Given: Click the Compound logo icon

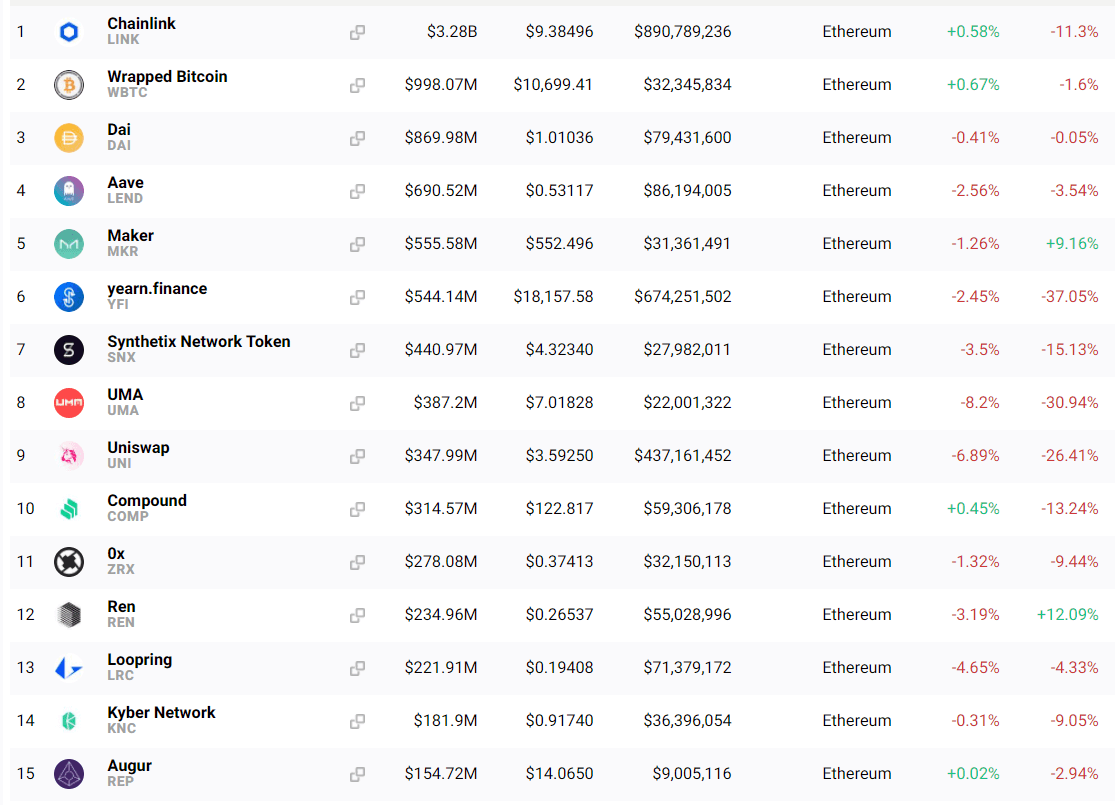Looking at the screenshot, I should click(69, 509).
